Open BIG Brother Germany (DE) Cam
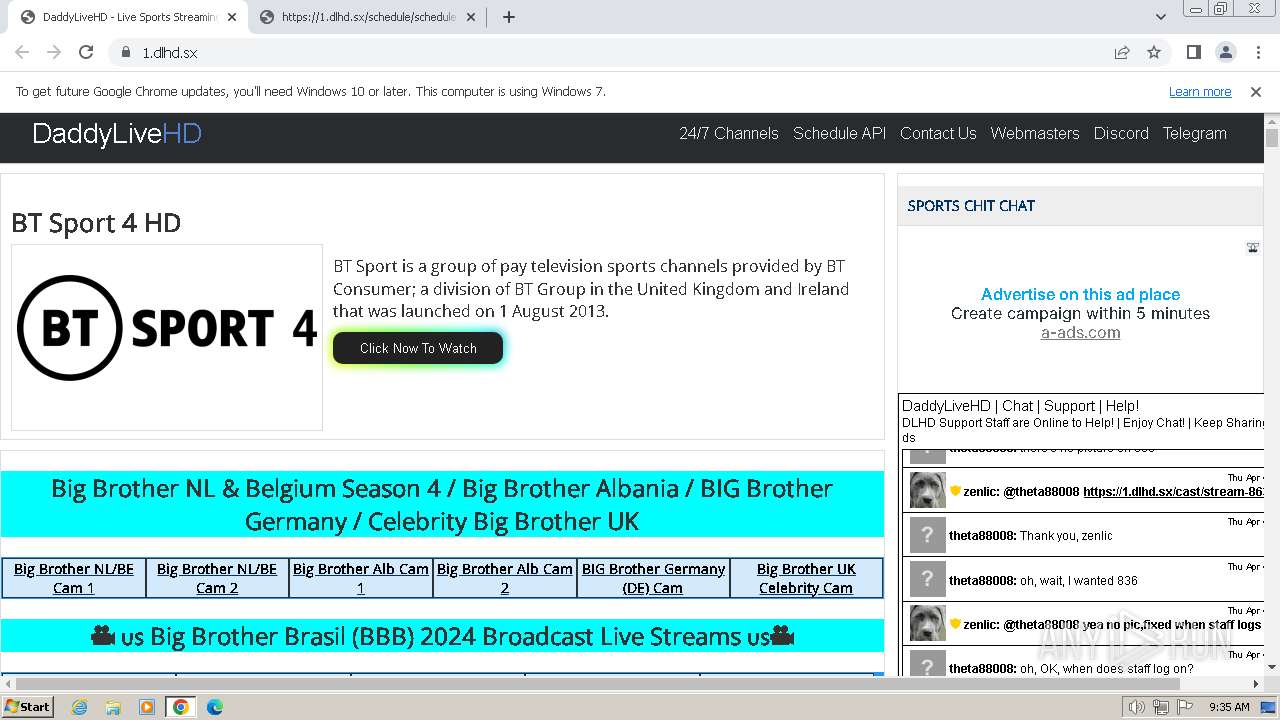 point(653,578)
